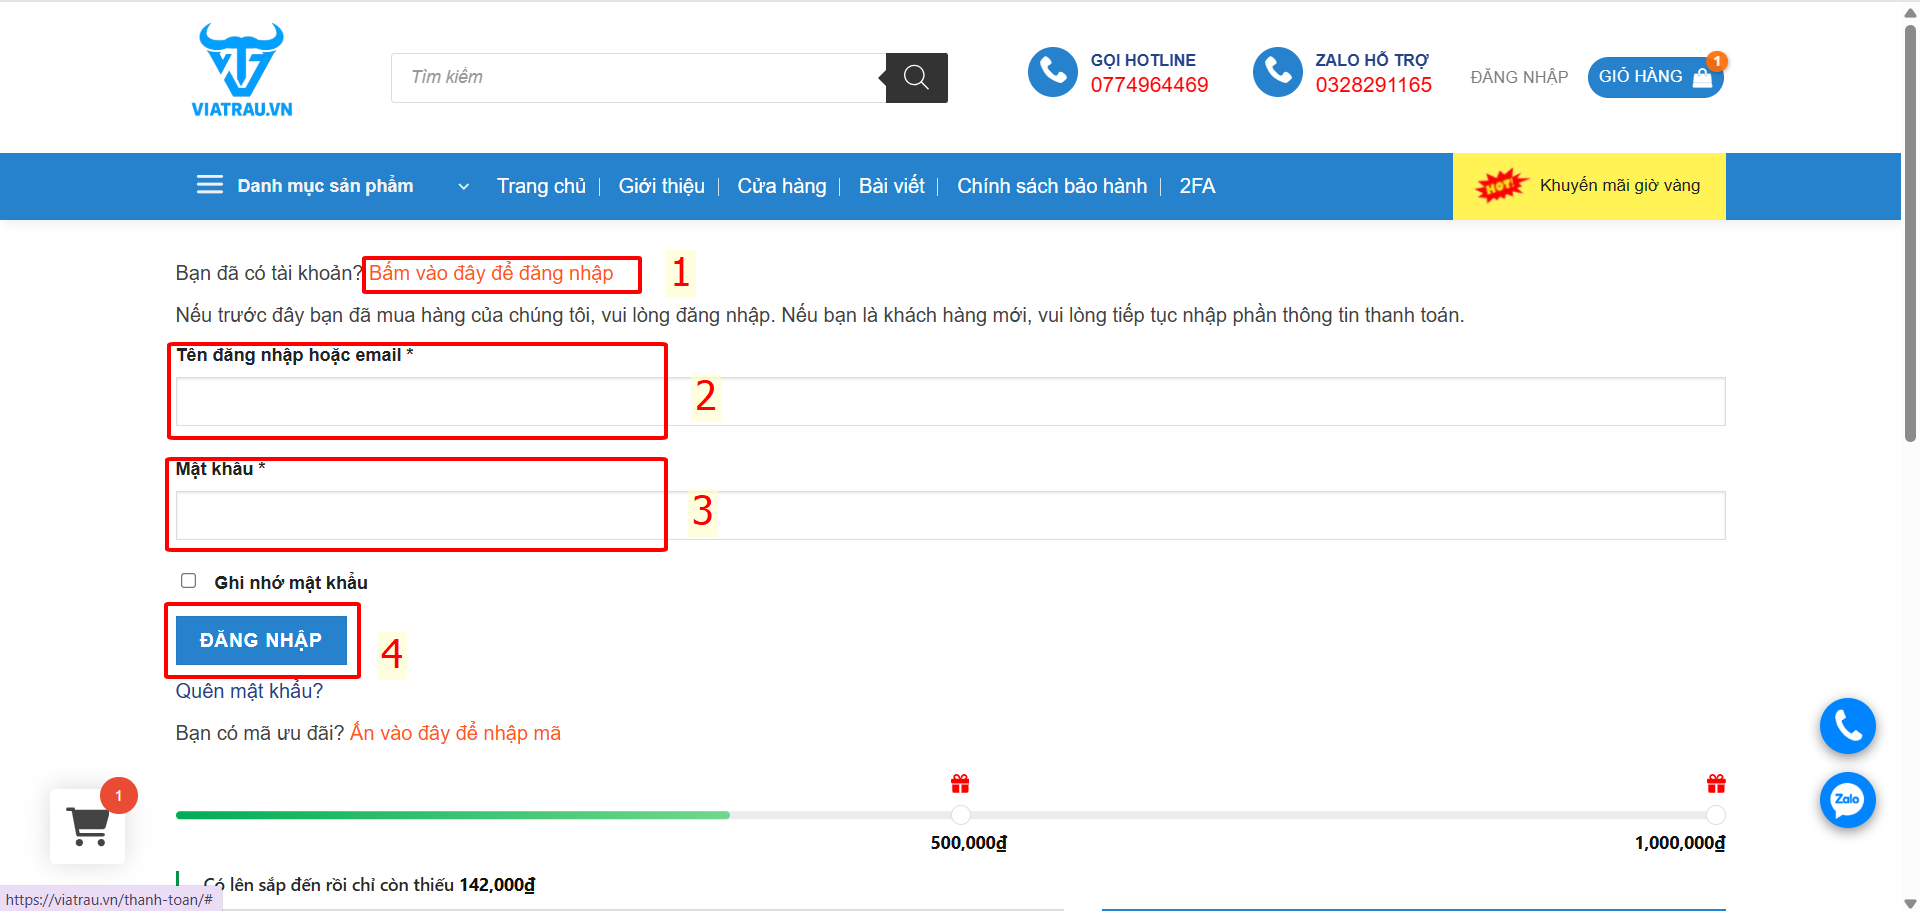Focus the 'Tên đăng nhập hoặc email' field

950,402
